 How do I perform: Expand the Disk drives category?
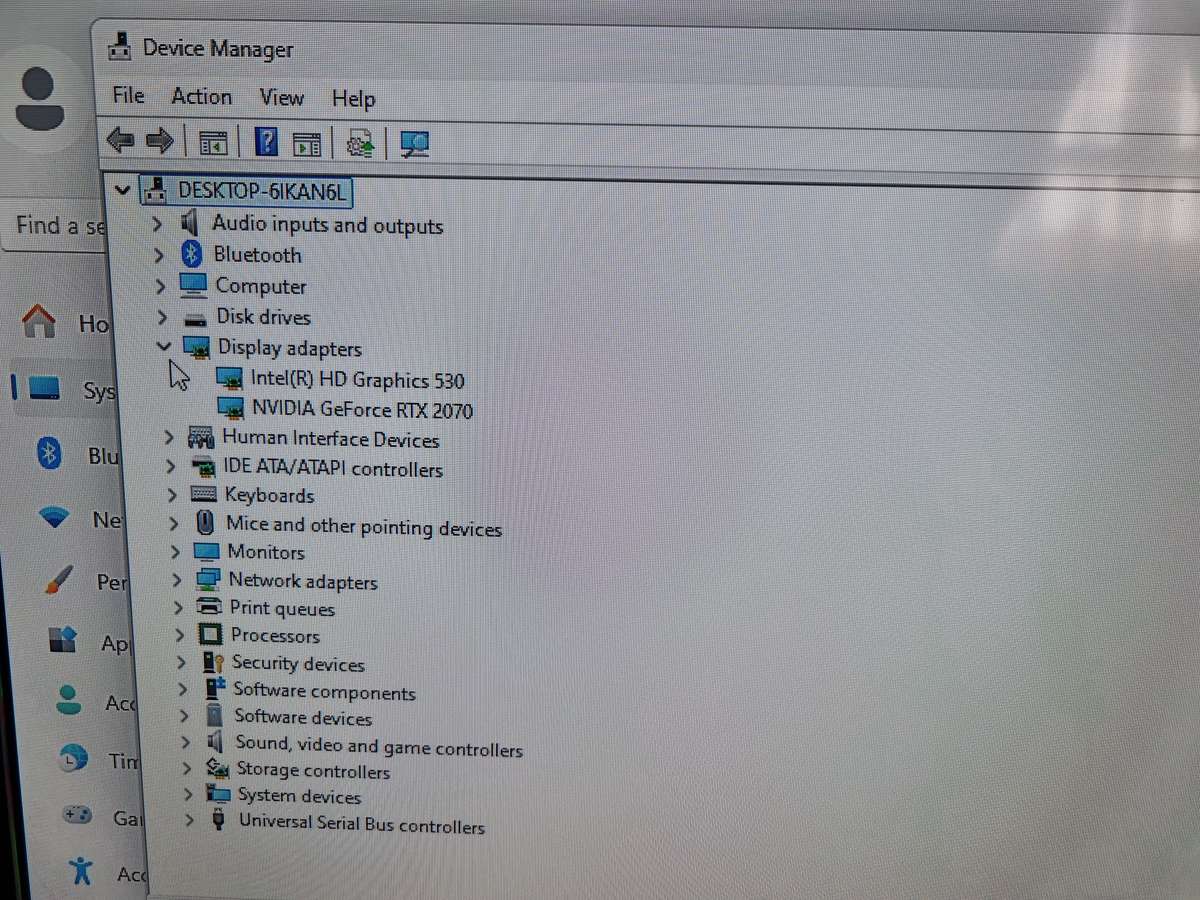(x=159, y=317)
